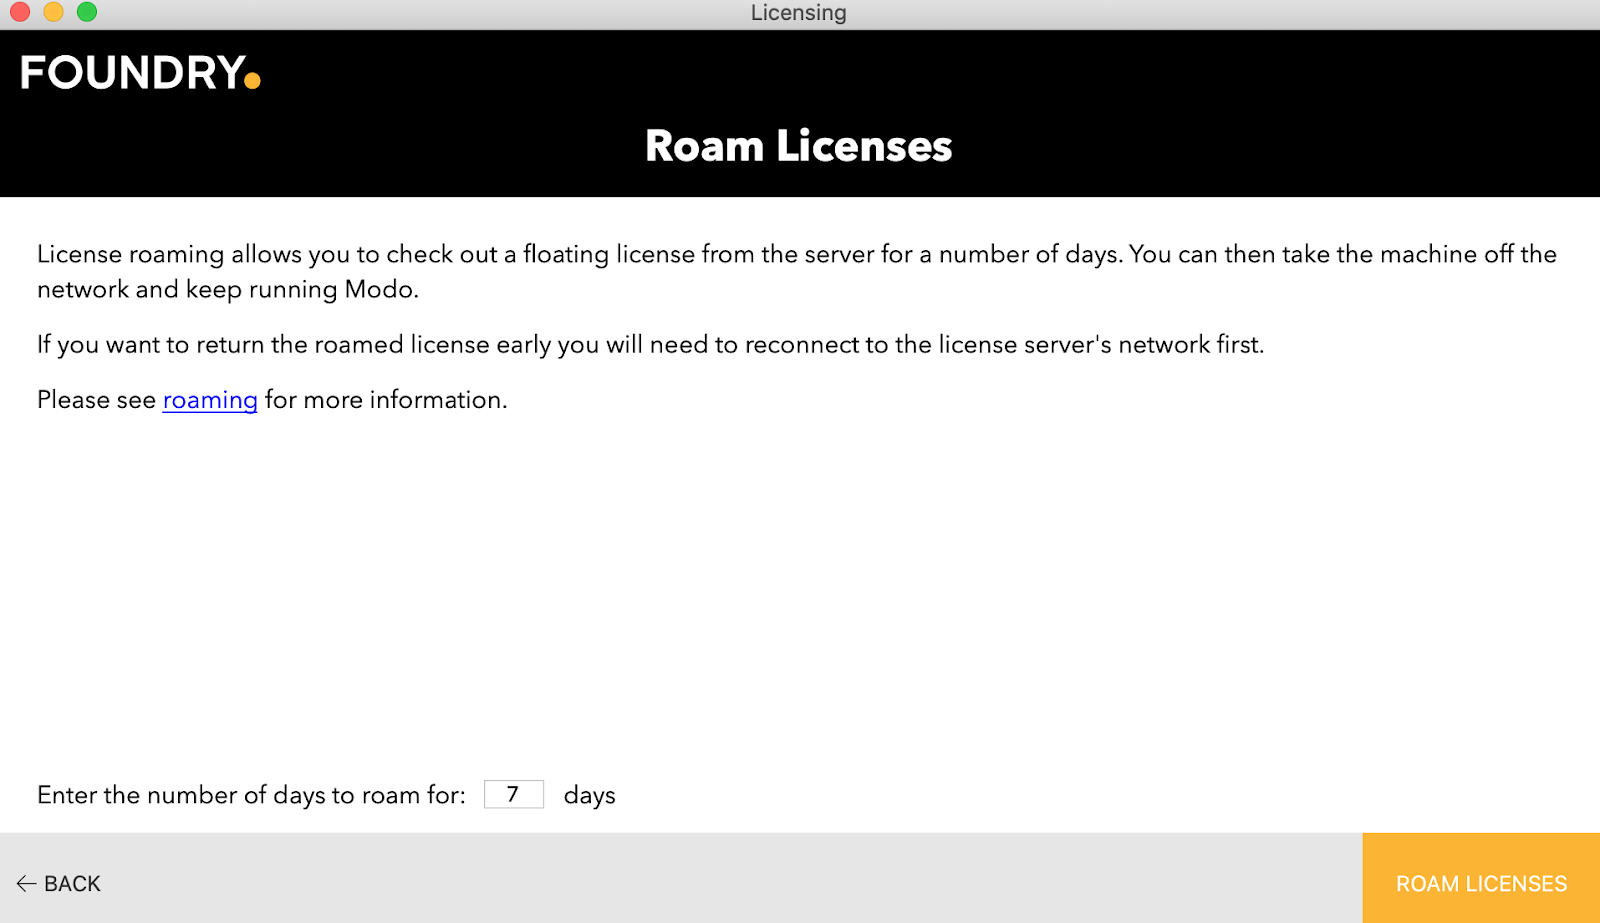Screen dimensions: 1600x923
Task: Go back with the BACK button
Action: pyautogui.click(x=59, y=884)
